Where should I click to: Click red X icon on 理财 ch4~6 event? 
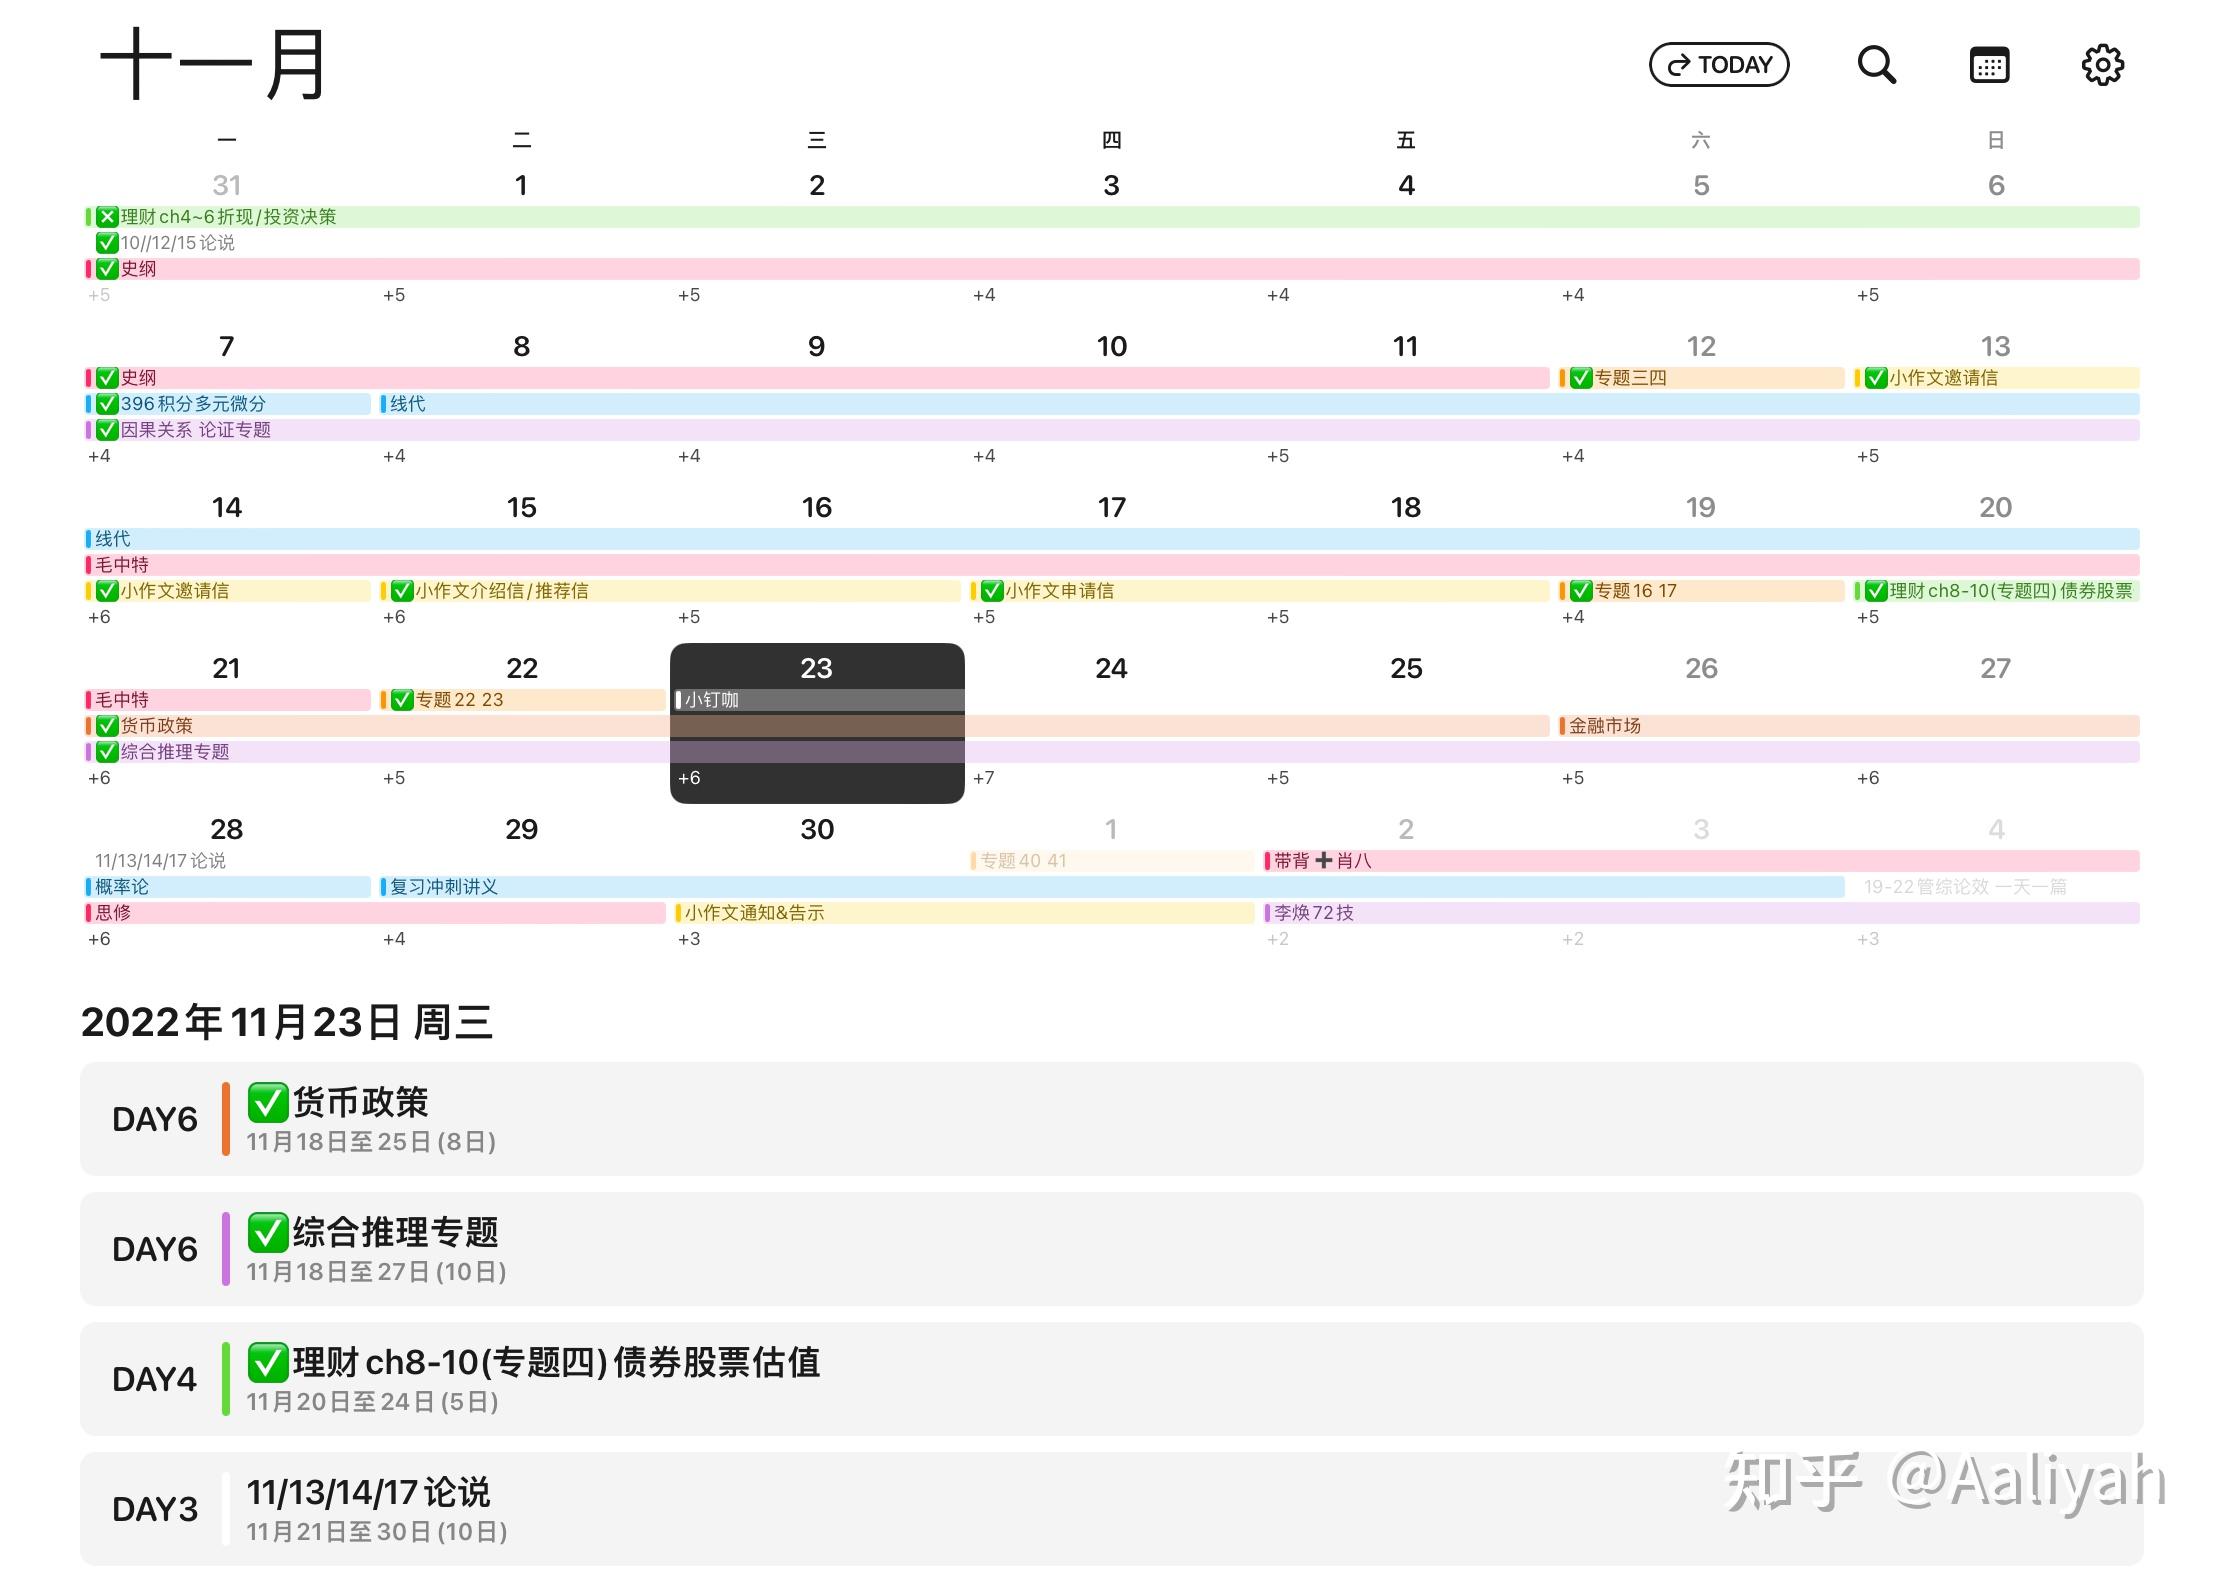coord(107,217)
